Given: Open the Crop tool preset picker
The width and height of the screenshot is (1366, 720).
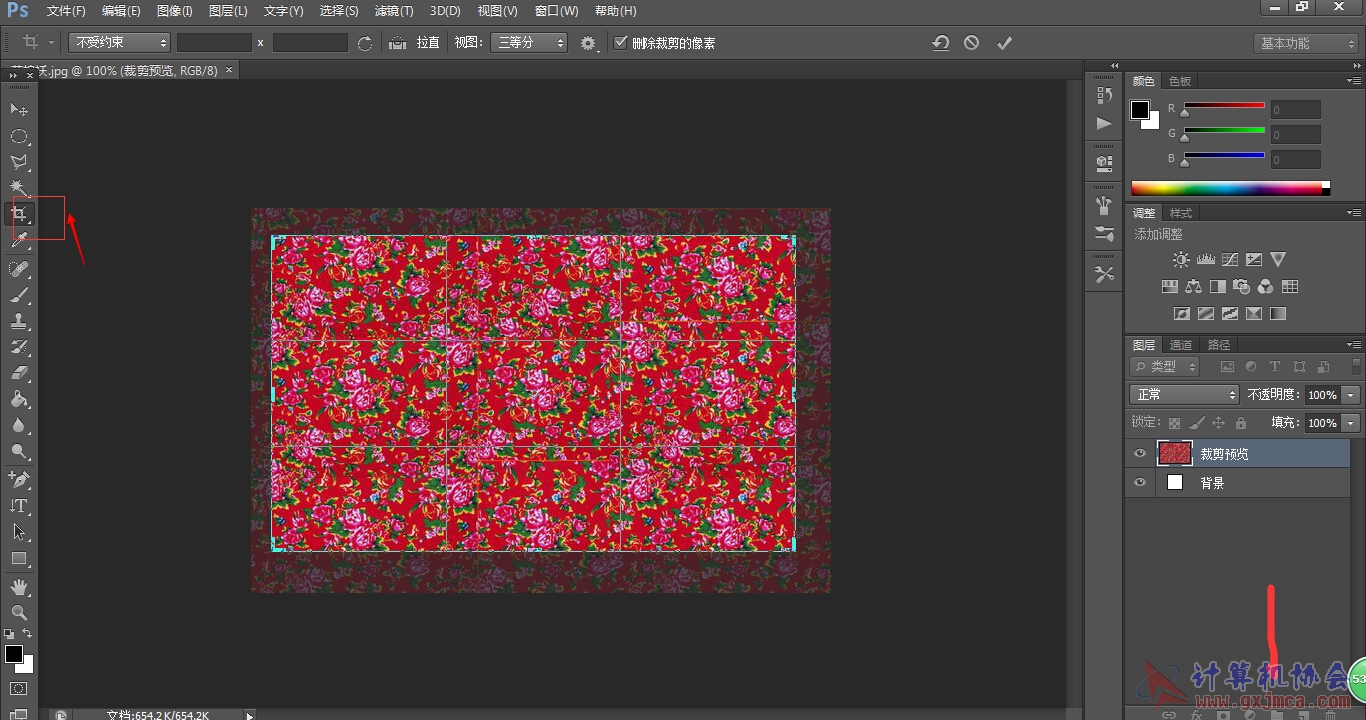Looking at the screenshot, I should 37,43.
